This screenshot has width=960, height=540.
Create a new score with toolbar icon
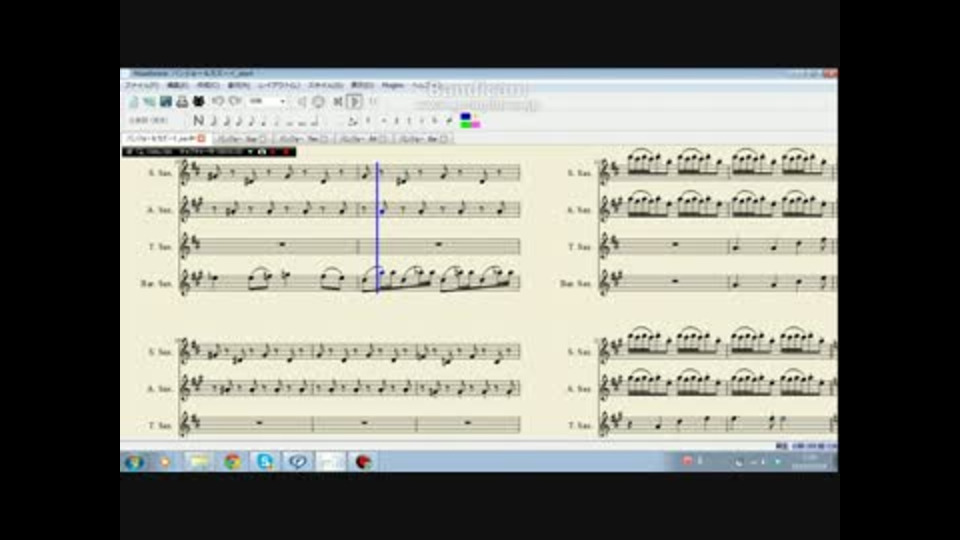(x=133, y=102)
